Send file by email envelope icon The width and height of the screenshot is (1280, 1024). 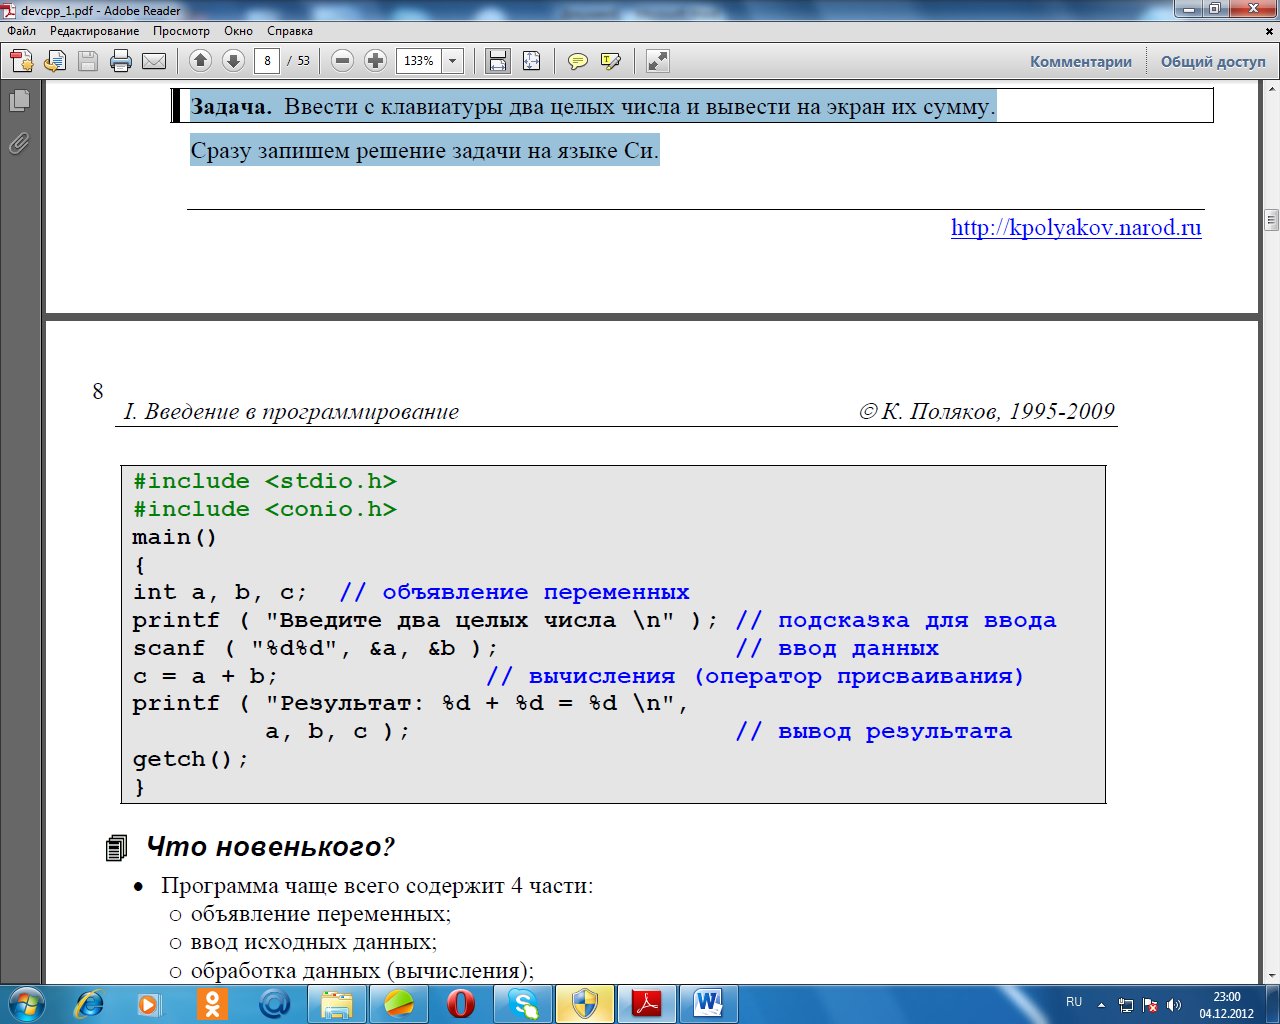(x=154, y=61)
